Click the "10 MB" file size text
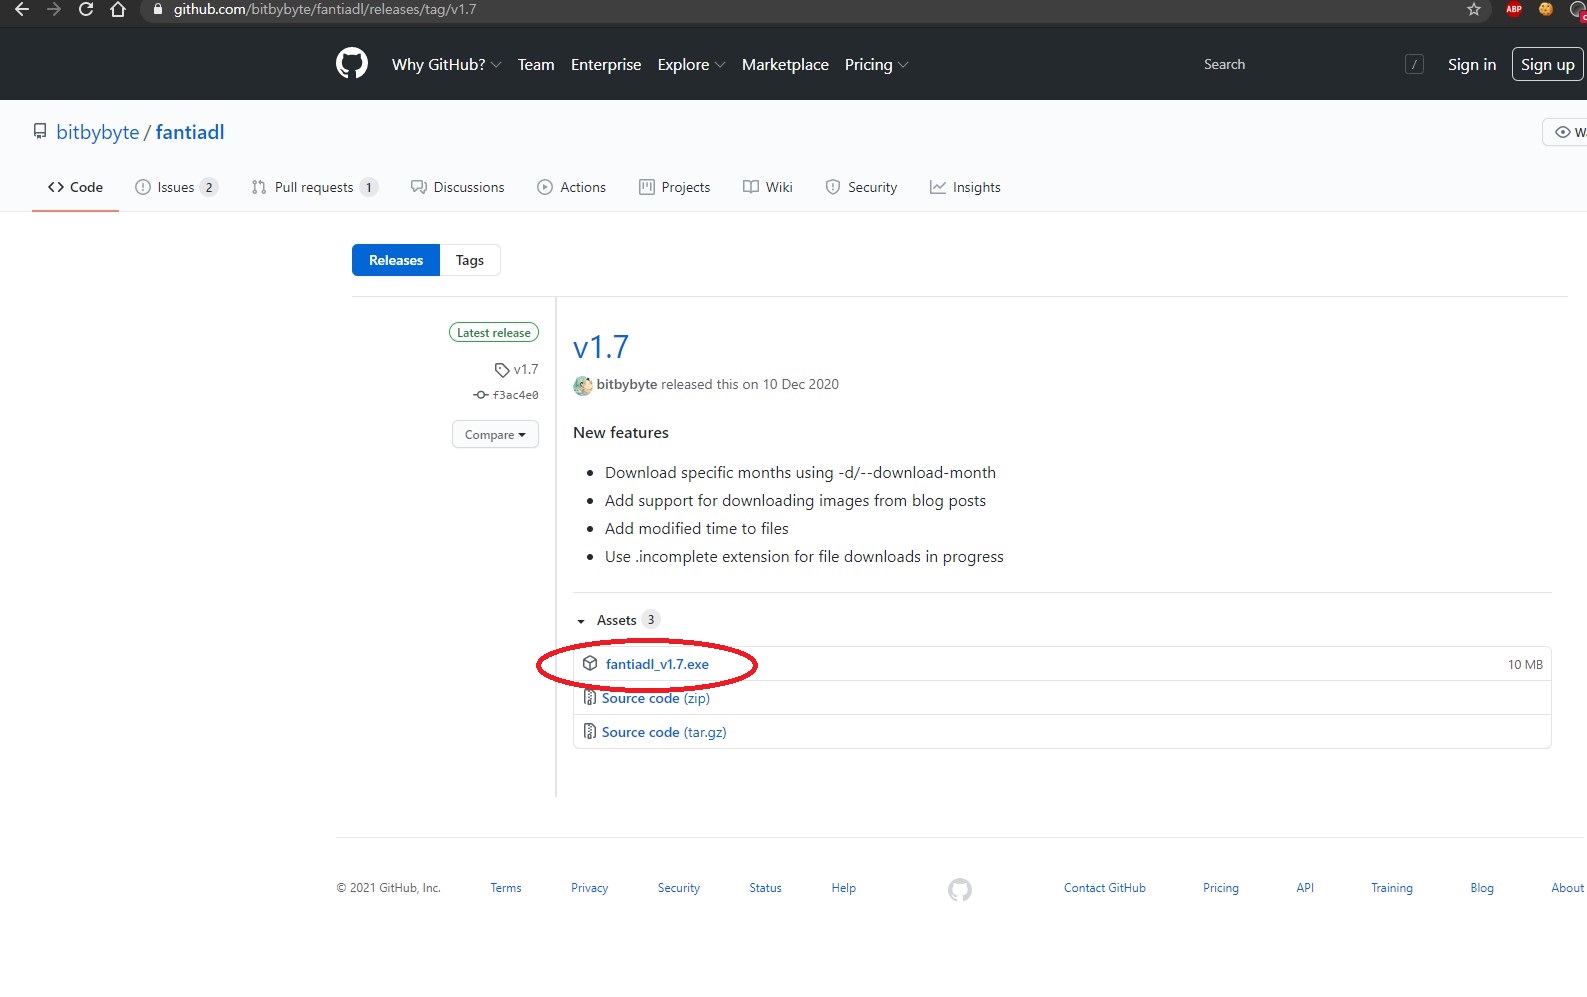The width and height of the screenshot is (1587, 997). tap(1525, 665)
